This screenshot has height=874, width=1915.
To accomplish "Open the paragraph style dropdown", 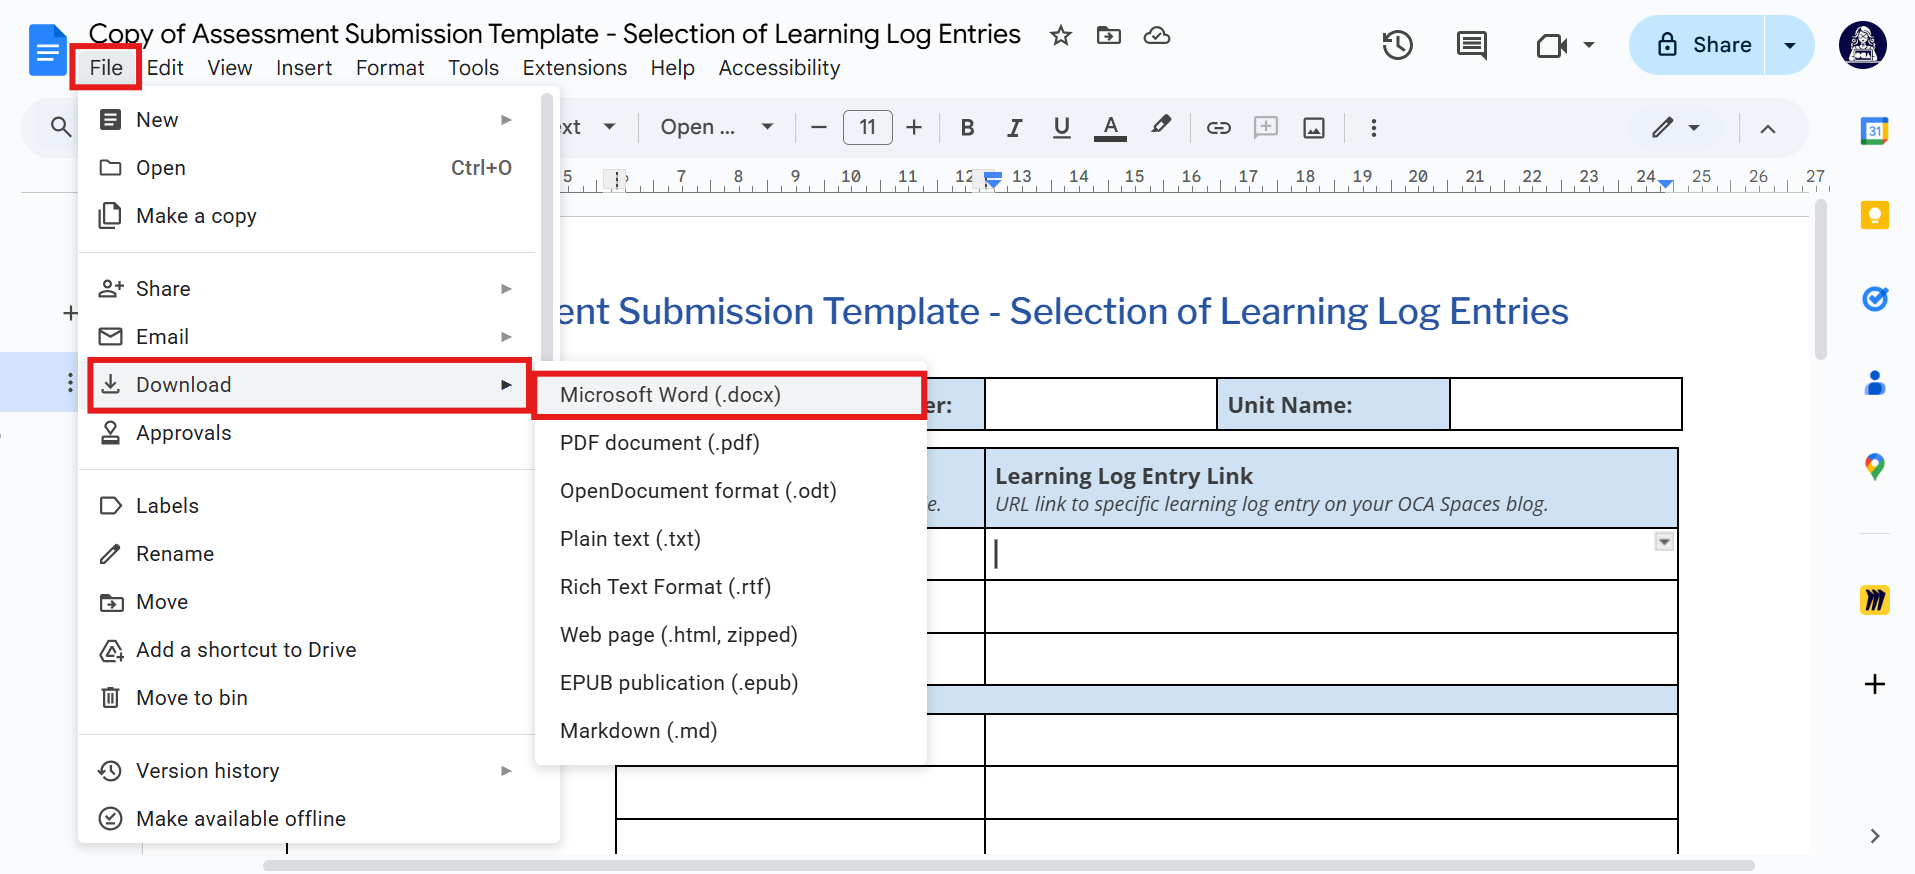I will 588,127.
